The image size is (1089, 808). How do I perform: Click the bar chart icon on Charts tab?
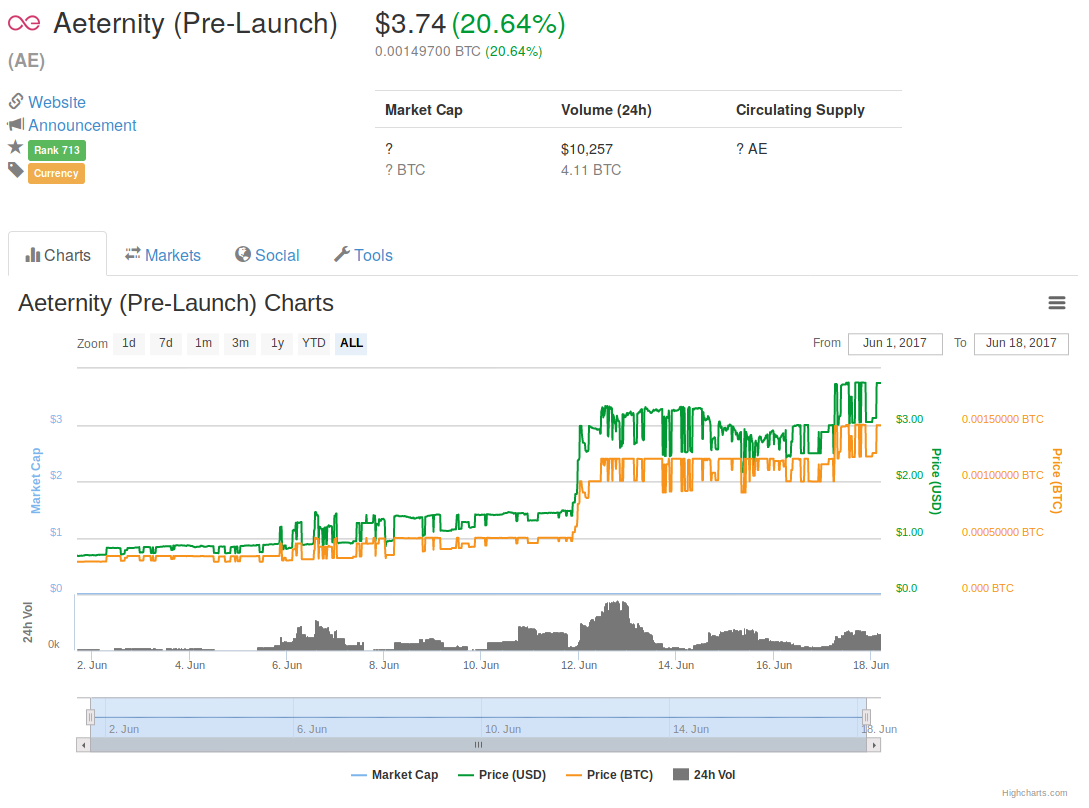pyautogui.click(x=33, y=255)
